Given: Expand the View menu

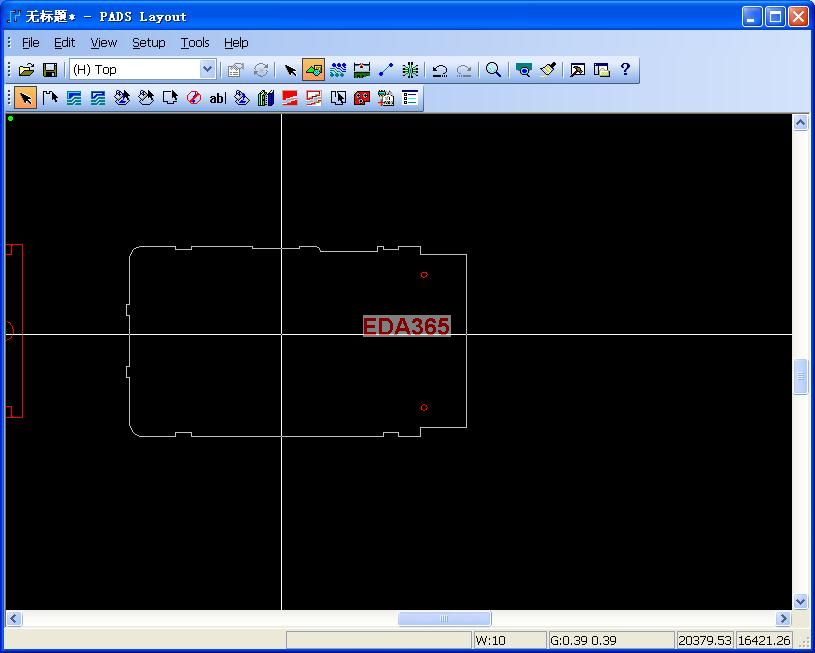Looking at the screenshot, I should [103, 43].
